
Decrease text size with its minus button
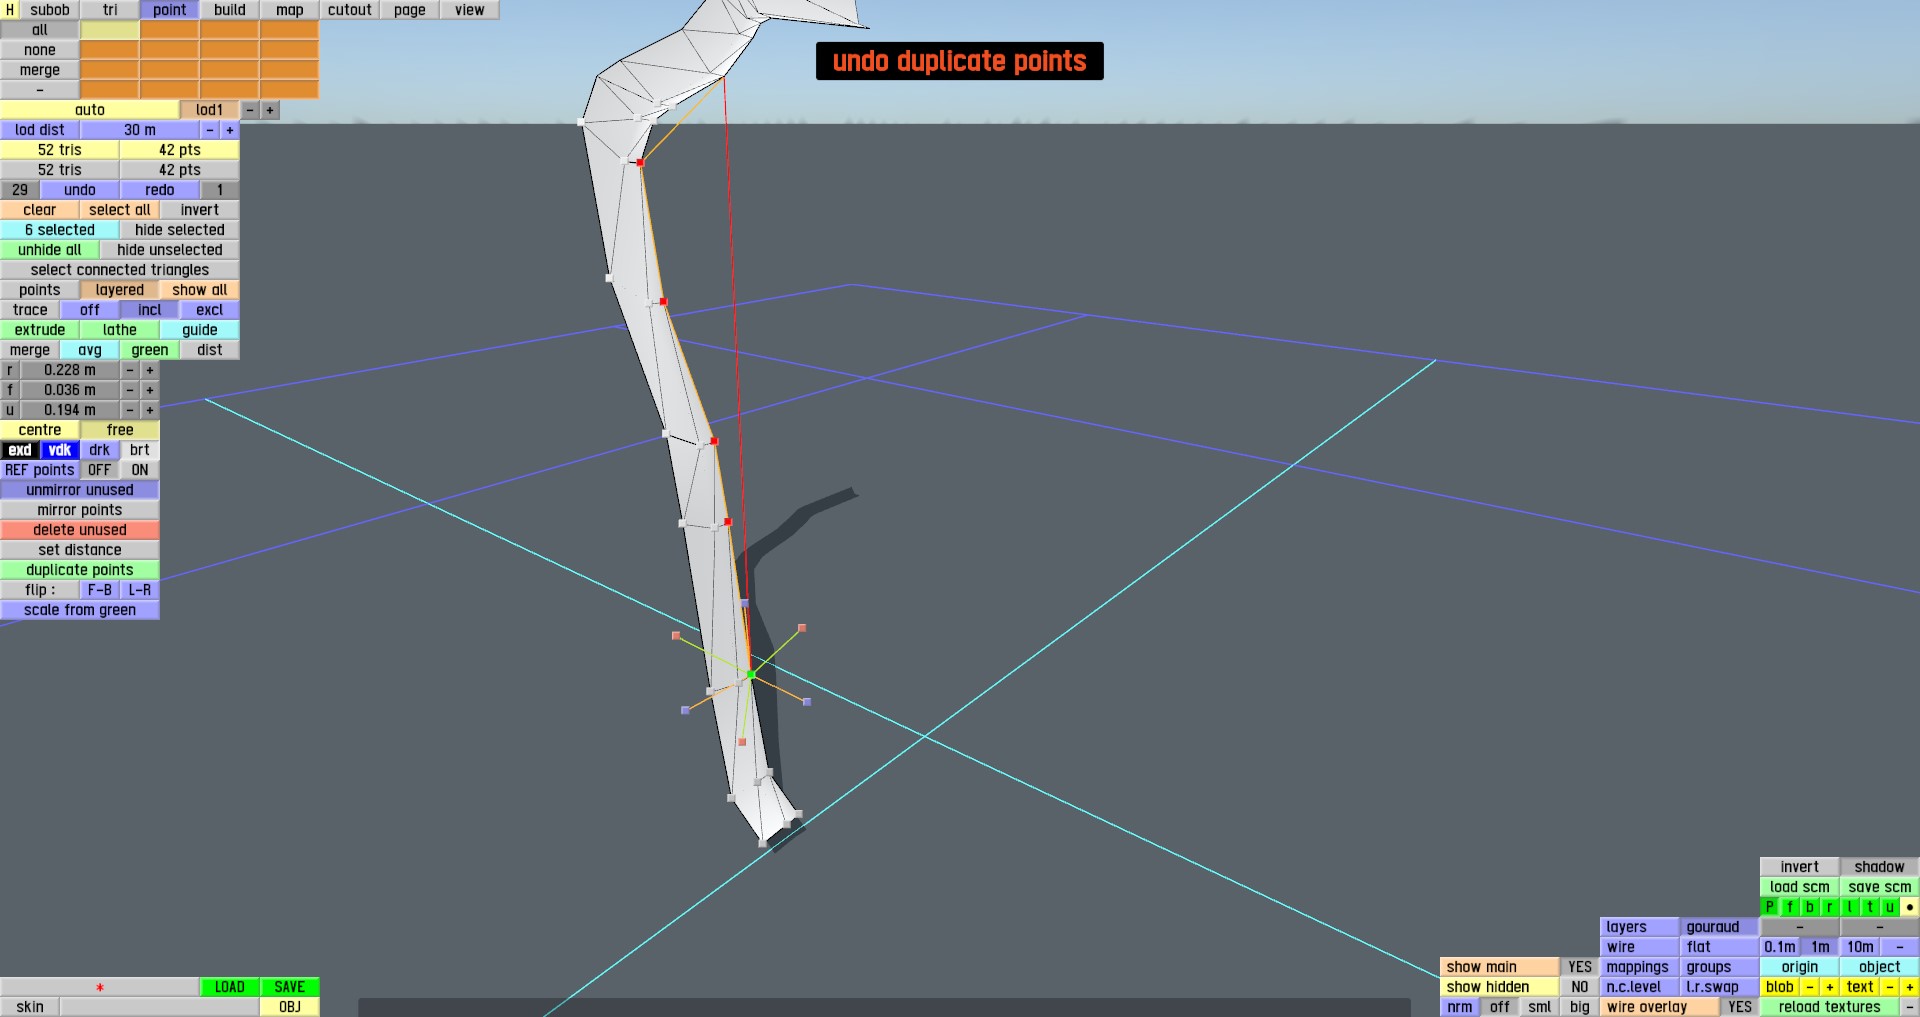pyautogui.click(x=1890, y=987)
